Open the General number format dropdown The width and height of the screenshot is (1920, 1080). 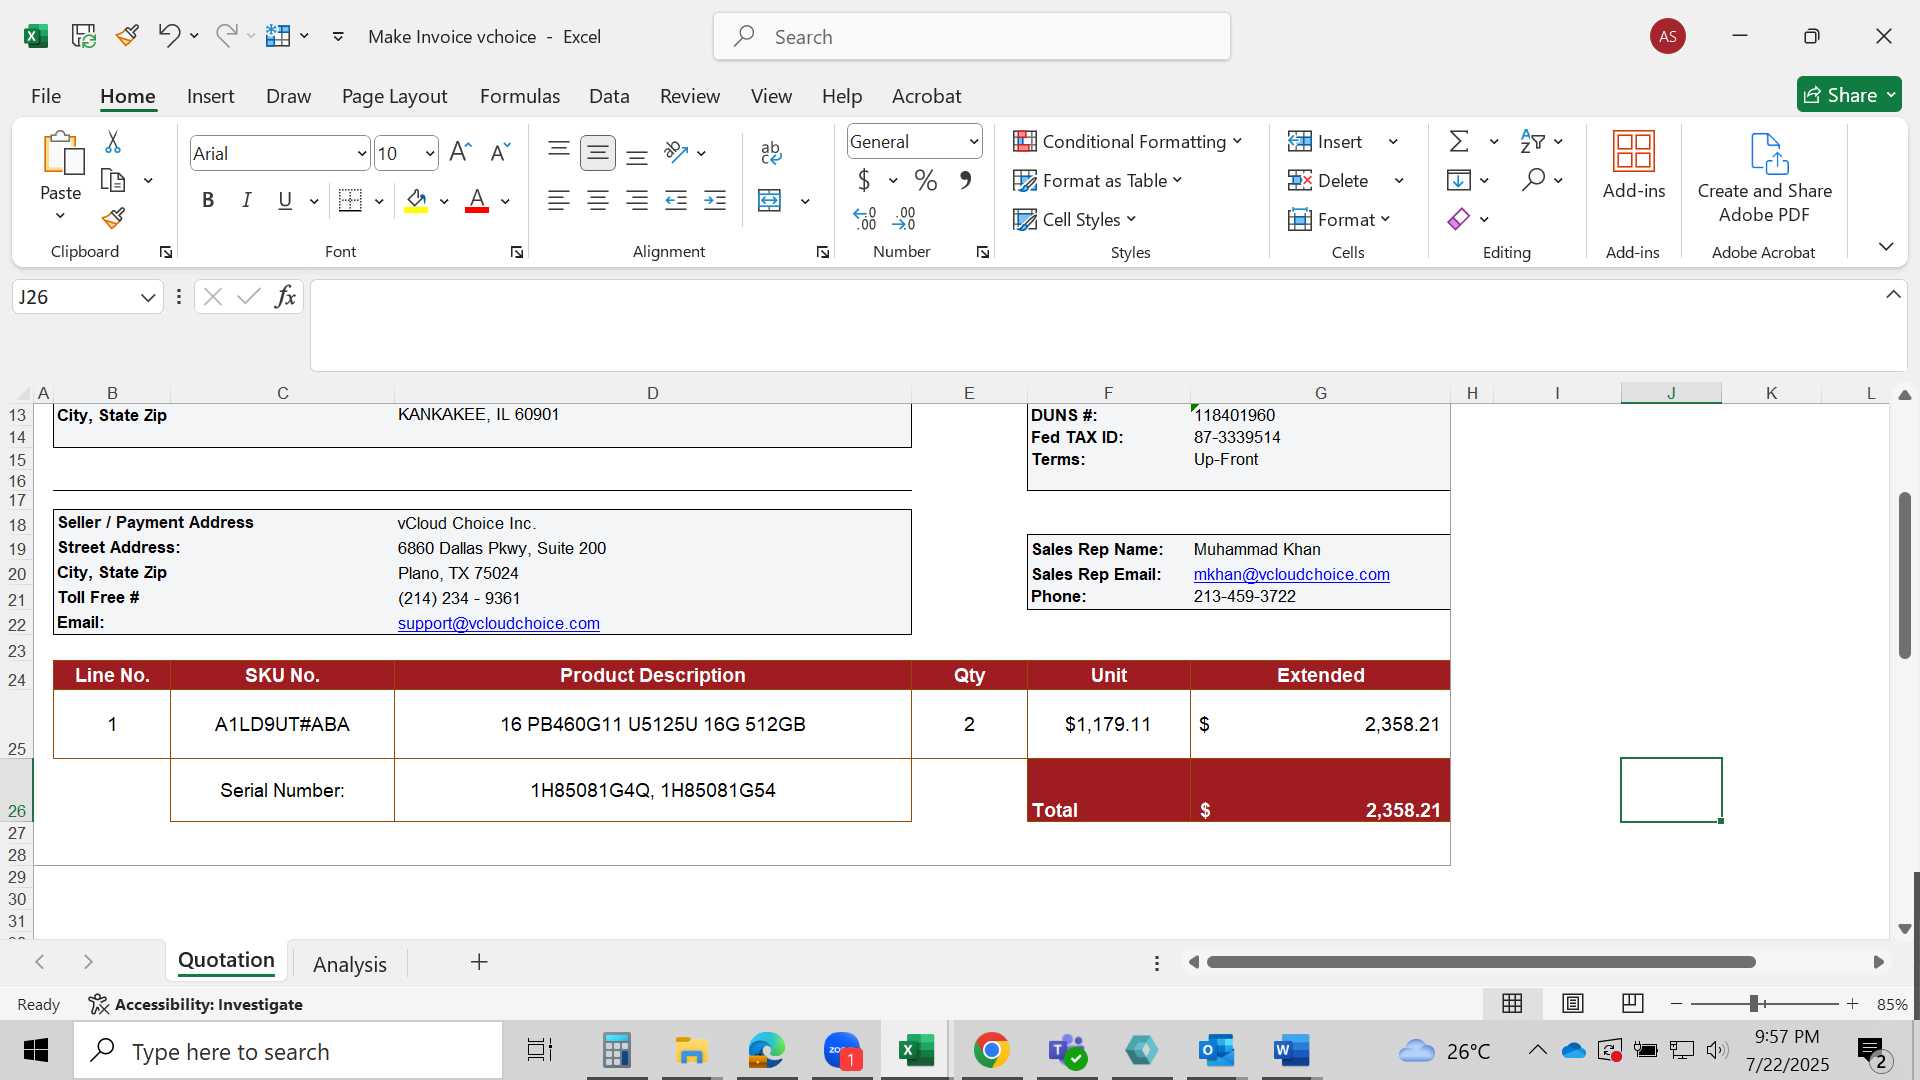point(973,142)
